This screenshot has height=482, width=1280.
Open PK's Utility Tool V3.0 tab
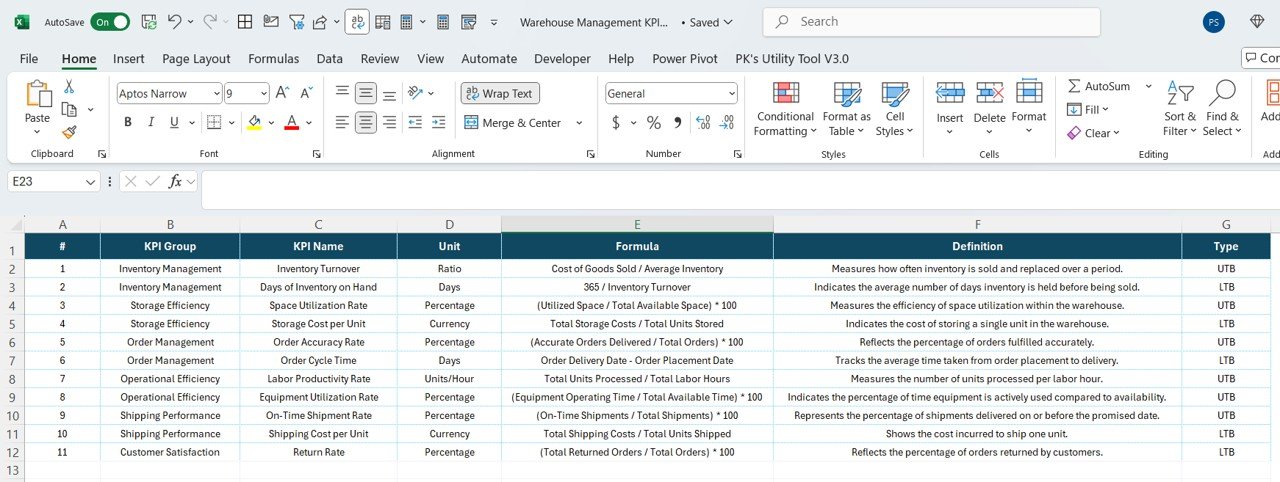[792, 59]
